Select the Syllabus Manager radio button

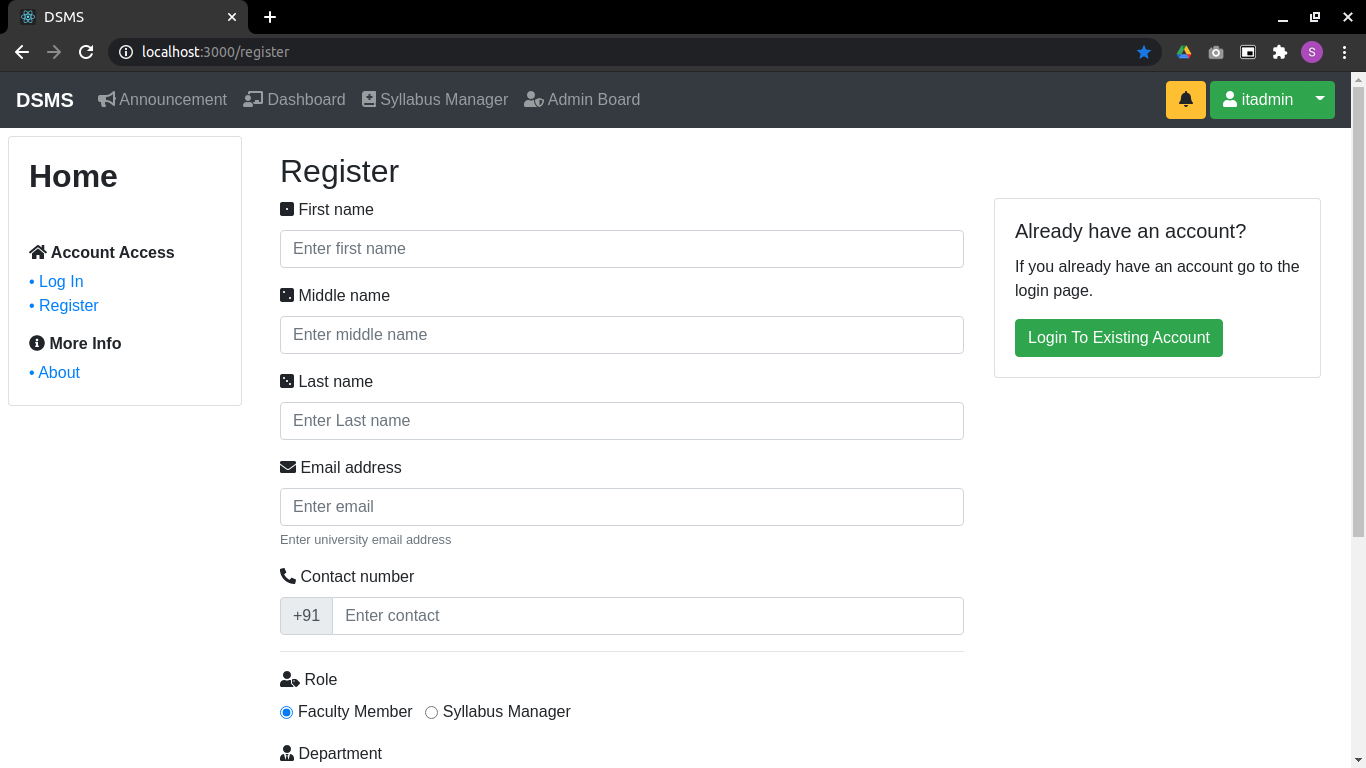click(x=431, y=712)
